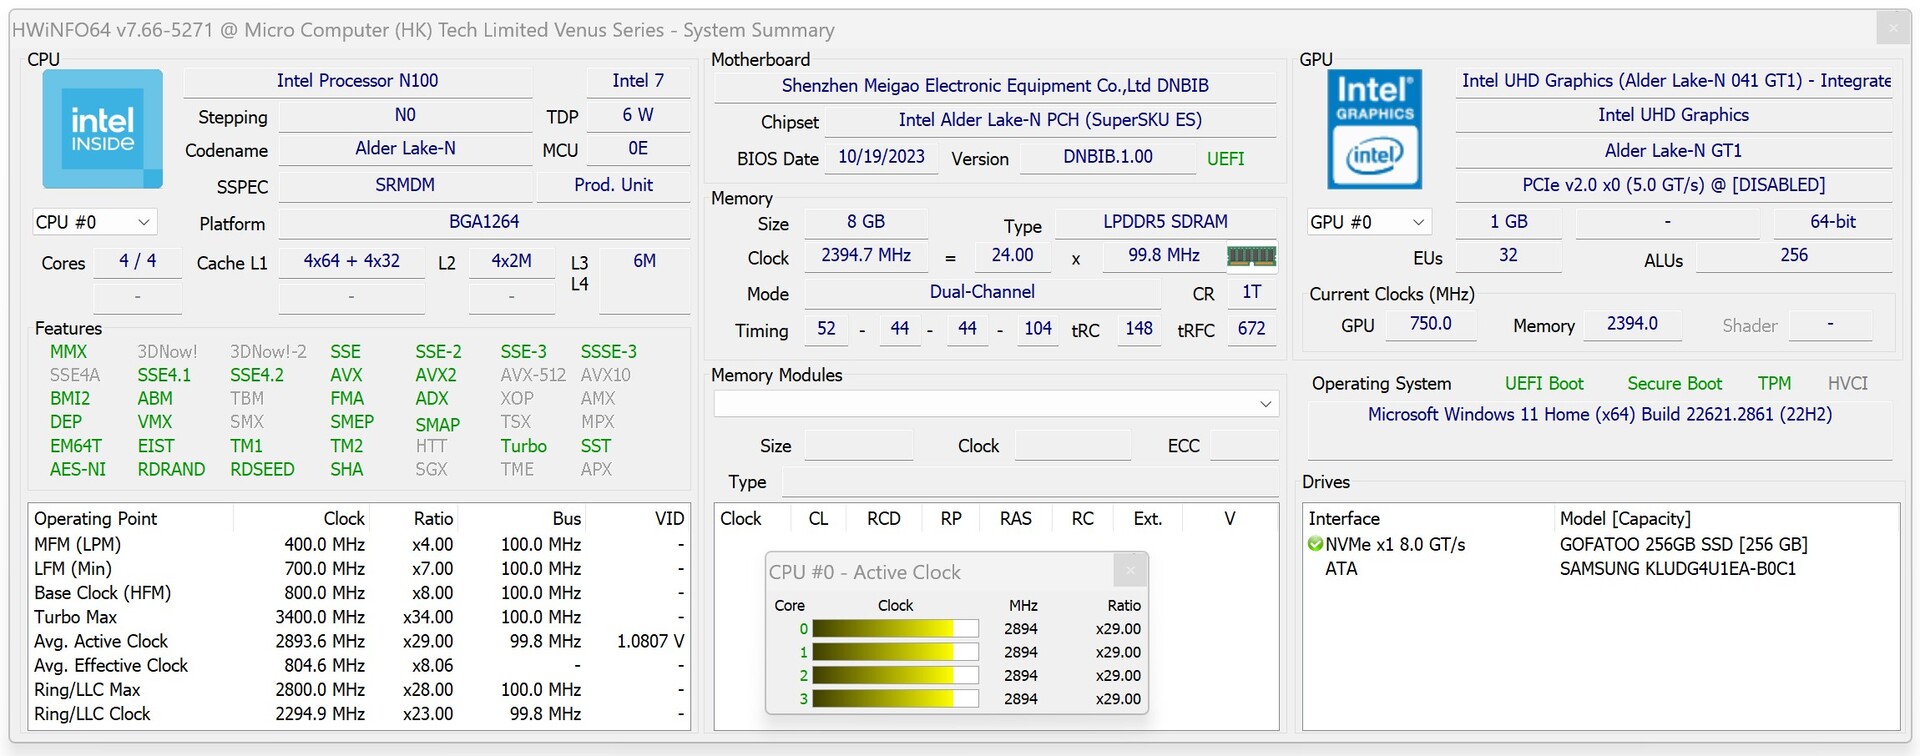Screen dimensions: 1920x756
Task: Click the Core 0 clock bar
Action: click(x=895, y=629)
